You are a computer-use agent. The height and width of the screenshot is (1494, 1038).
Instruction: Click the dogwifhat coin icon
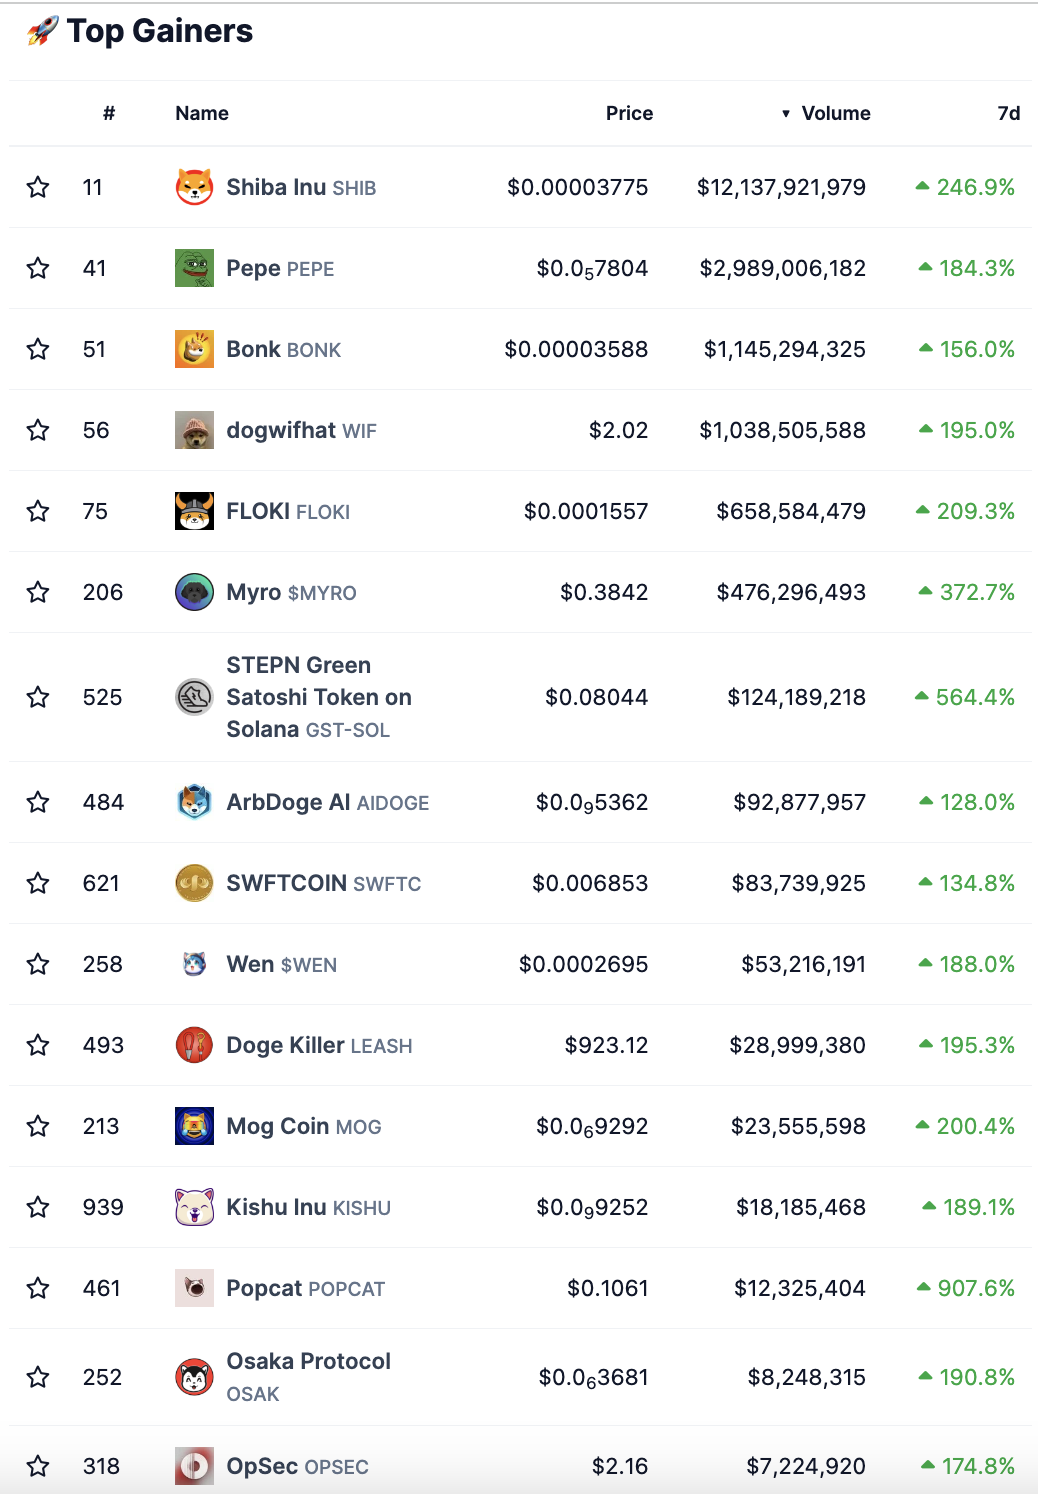coord(194,430)
